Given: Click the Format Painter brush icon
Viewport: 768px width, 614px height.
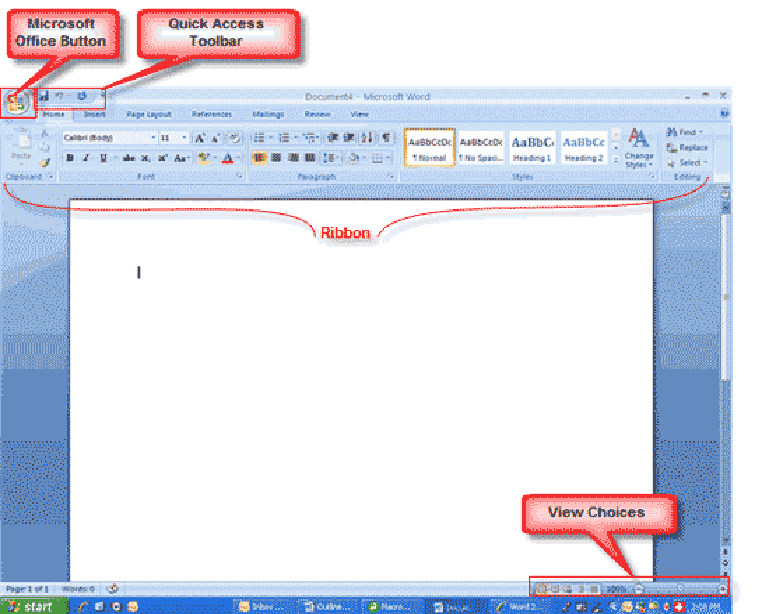Looking at the screenshot, I should [x=44, y=163].
